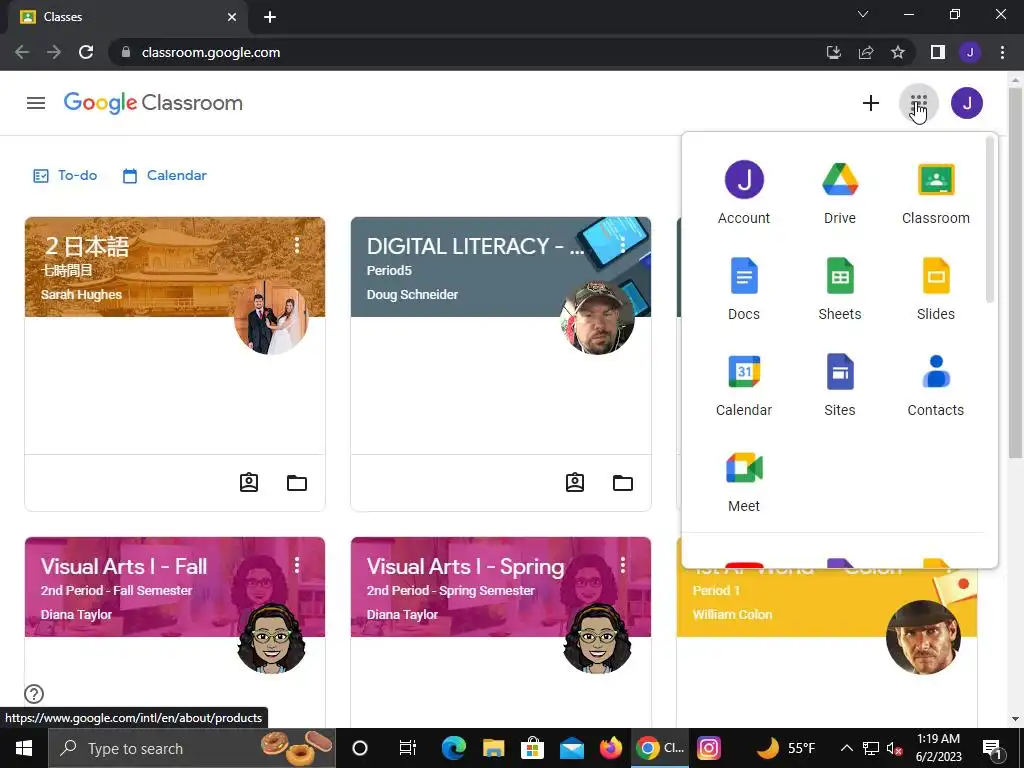
Task: Share this page from address bar
Action: (x=866, y=52)
